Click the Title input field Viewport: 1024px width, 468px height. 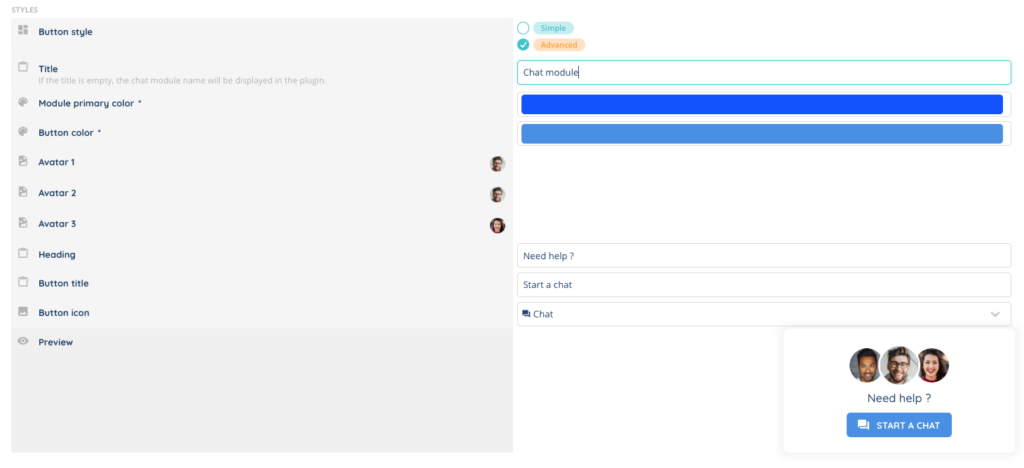764,72
